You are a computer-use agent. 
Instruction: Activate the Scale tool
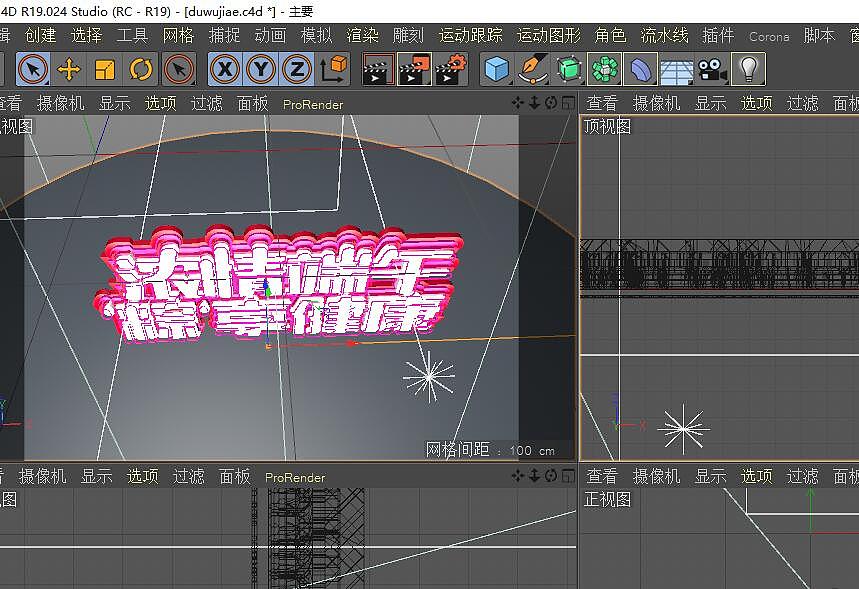click(105, 70)
